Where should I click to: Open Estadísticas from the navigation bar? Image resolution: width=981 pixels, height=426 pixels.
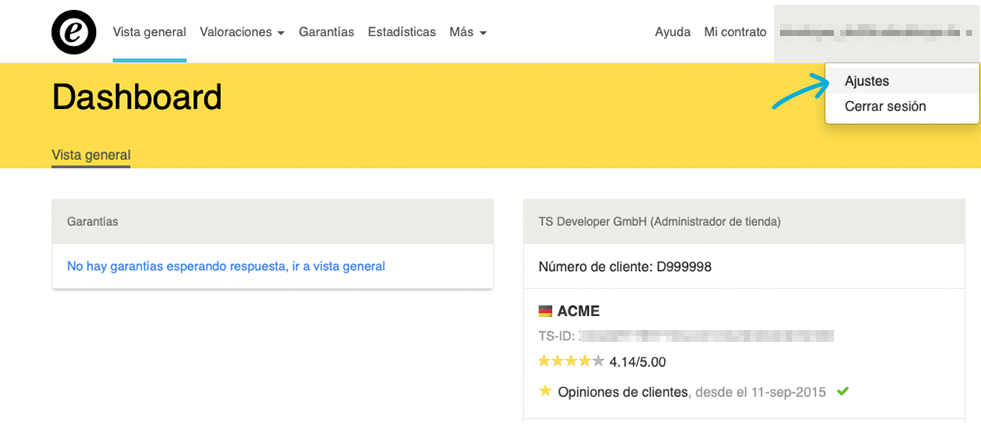[401, 32]
